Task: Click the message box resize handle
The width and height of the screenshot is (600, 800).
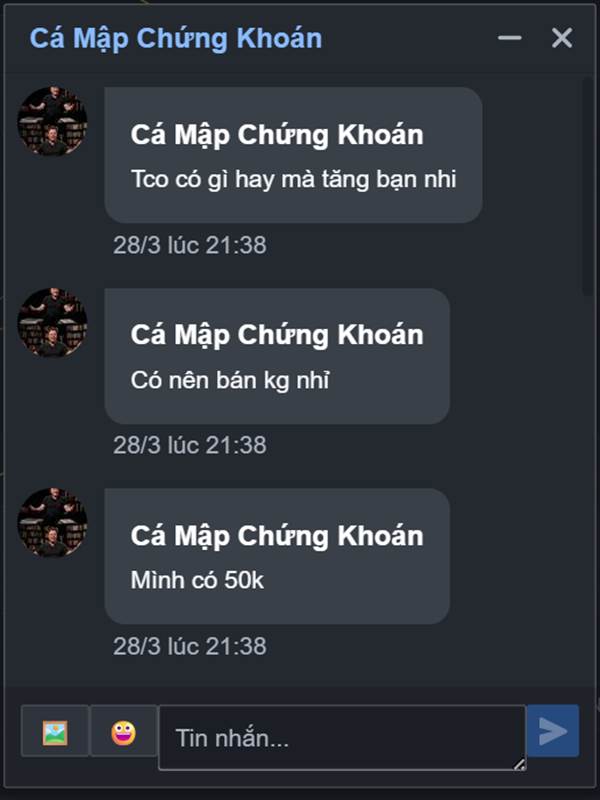Action: point(519,764)
